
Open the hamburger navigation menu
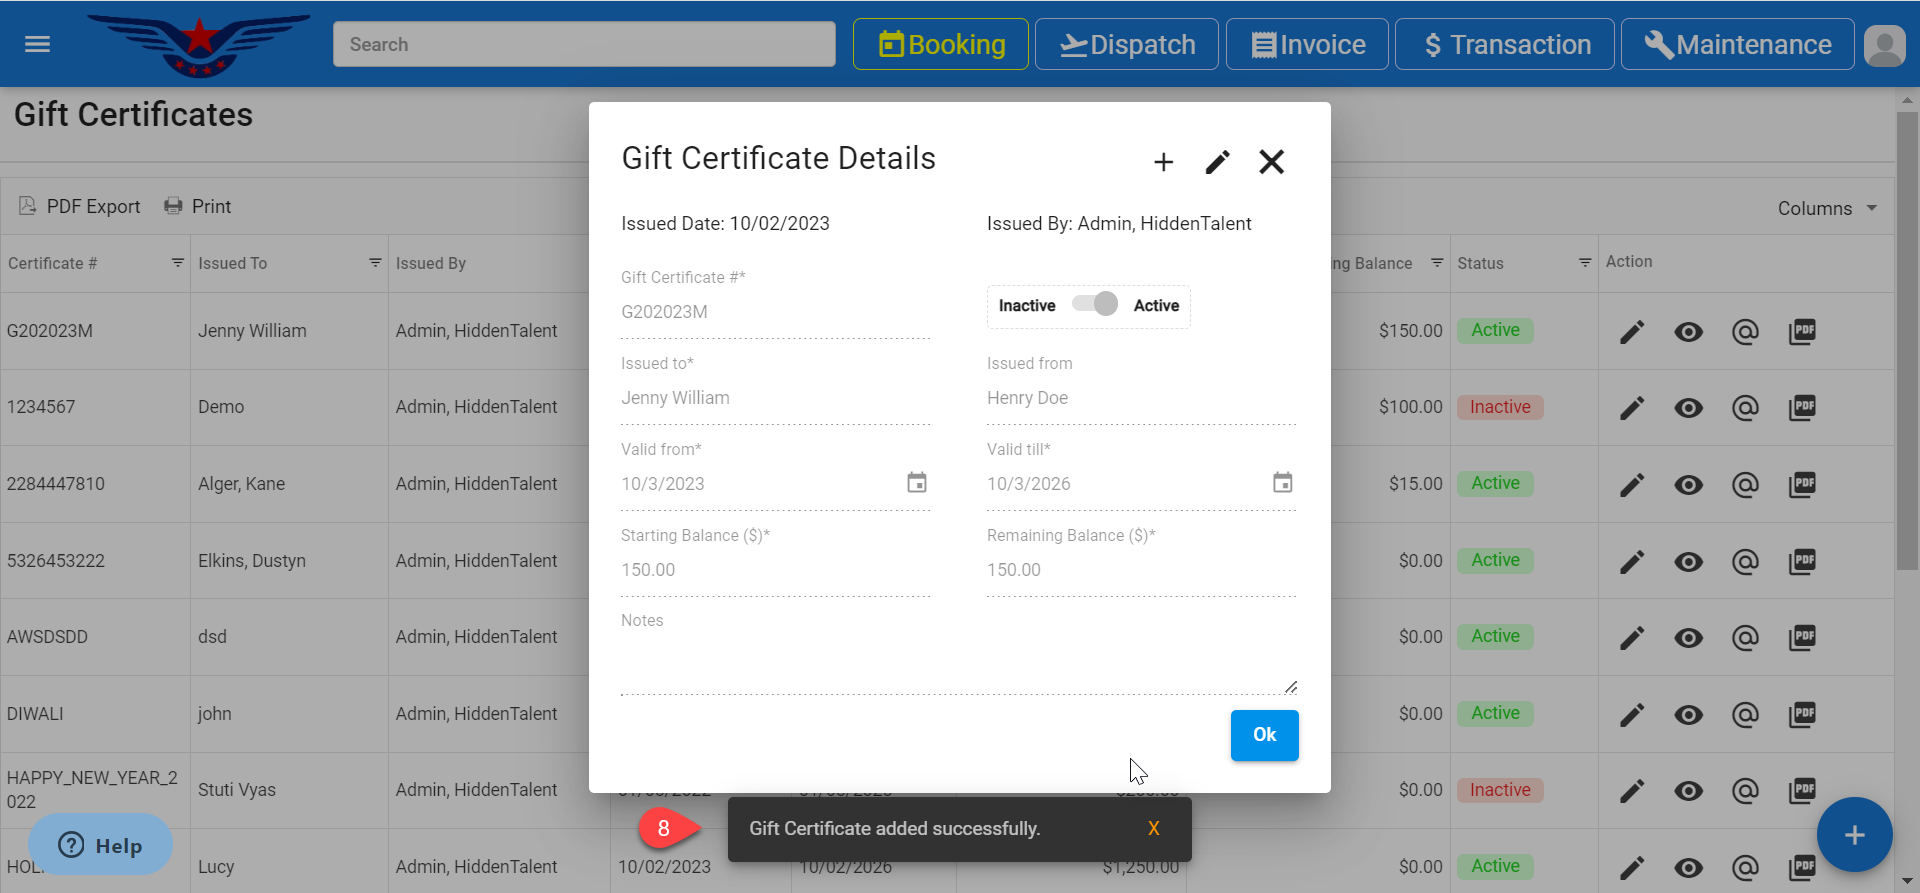pyautogui.click(x=37, y=44)
